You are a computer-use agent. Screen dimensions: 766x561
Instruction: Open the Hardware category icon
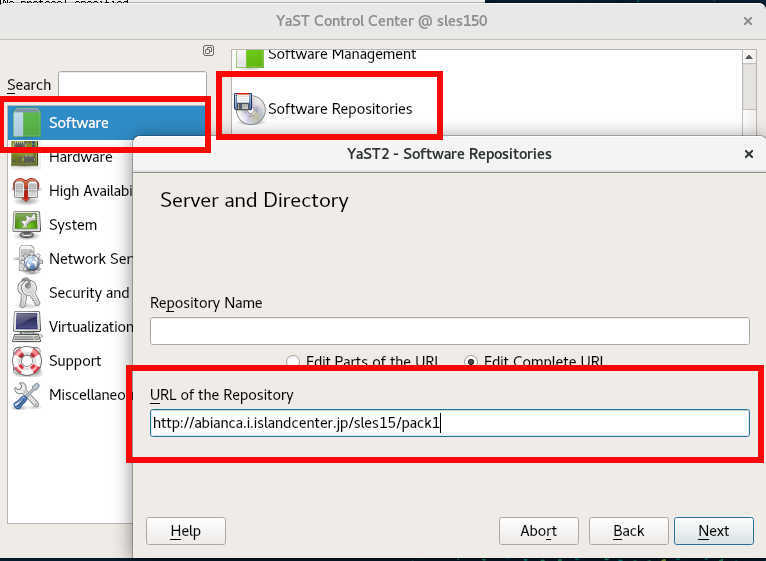(x=25, y=155)
